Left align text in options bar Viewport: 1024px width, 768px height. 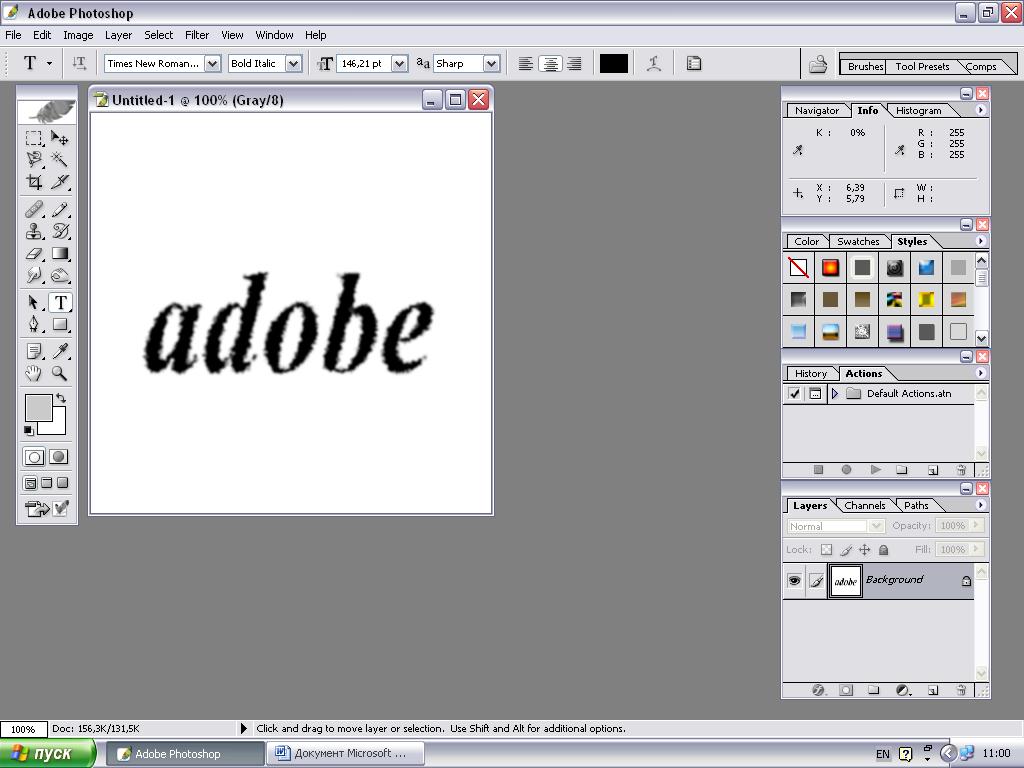point(525,63)
